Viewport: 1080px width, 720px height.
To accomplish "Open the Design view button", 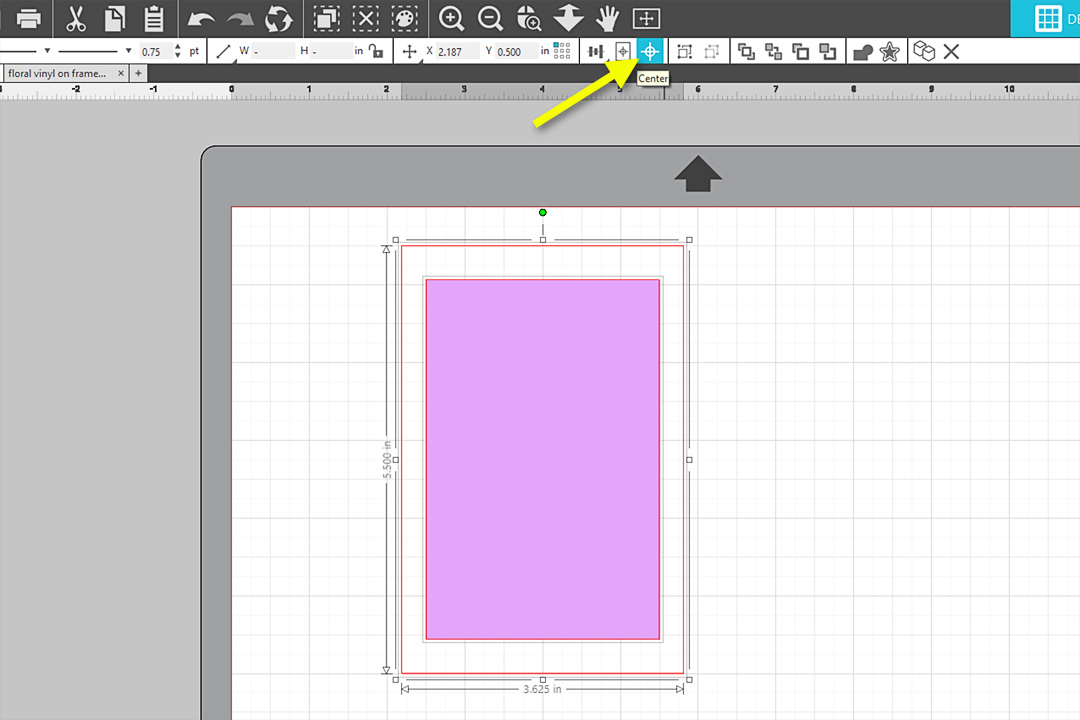I will coord(1046,18).
